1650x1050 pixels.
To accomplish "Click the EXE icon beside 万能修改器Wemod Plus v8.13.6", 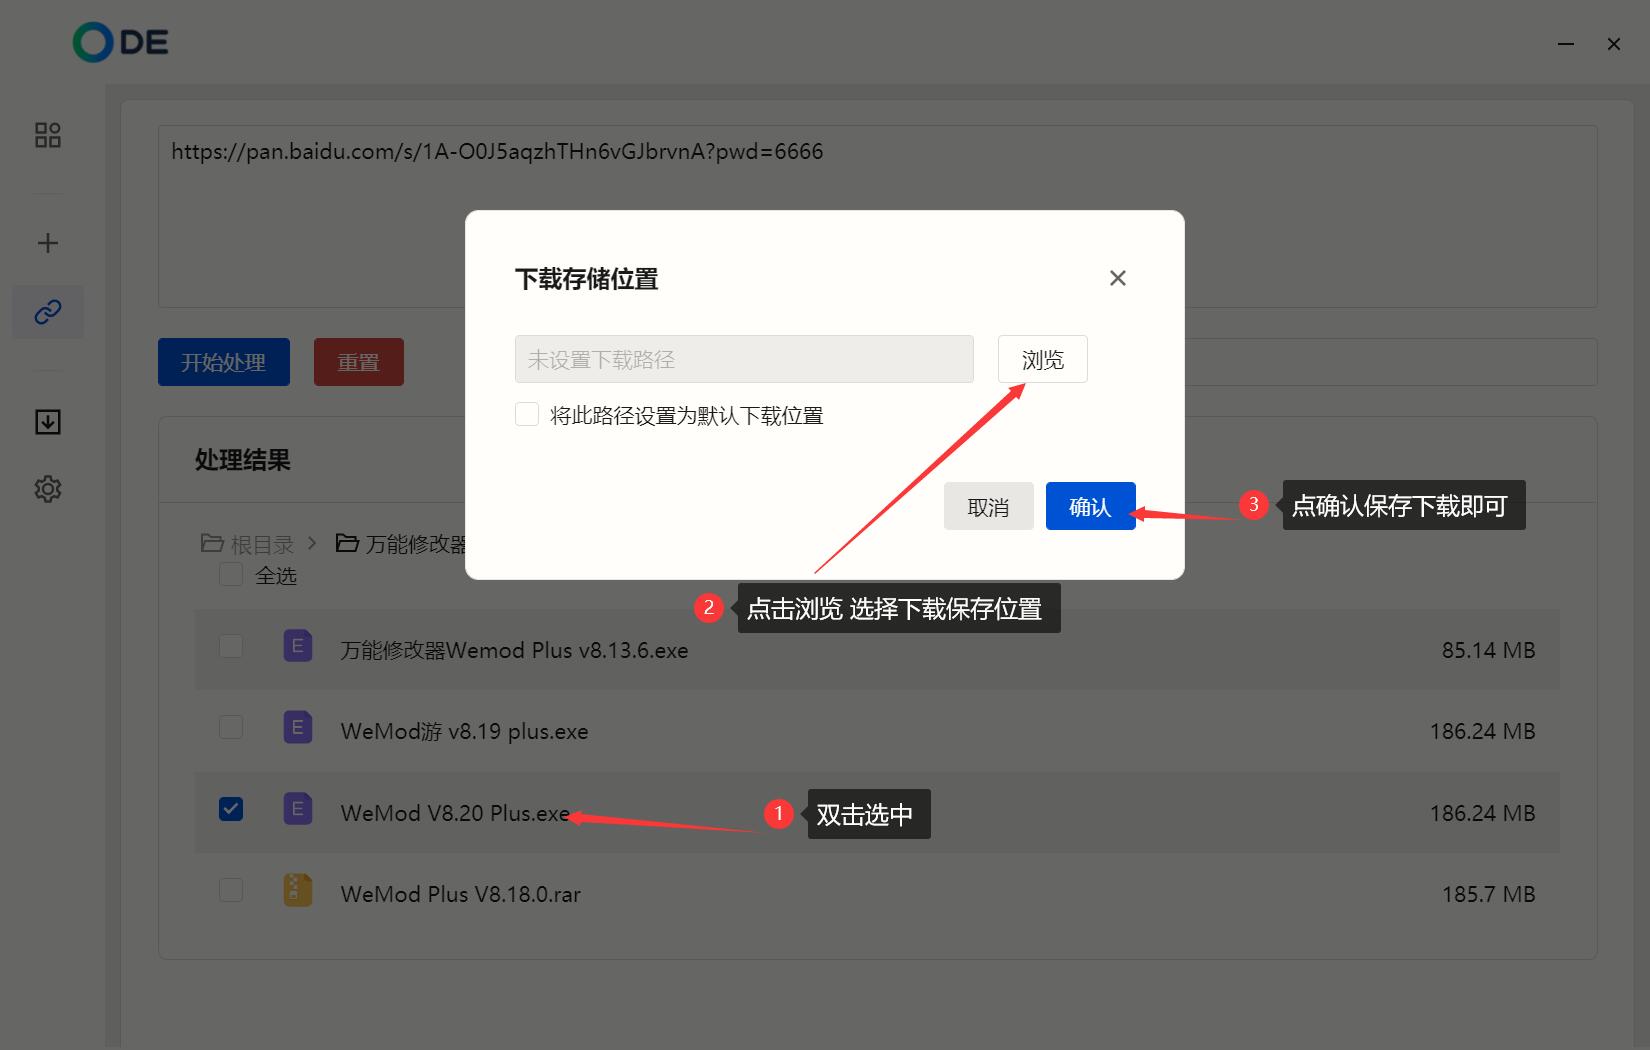I will pyautogui.click(x=297, y=646).
